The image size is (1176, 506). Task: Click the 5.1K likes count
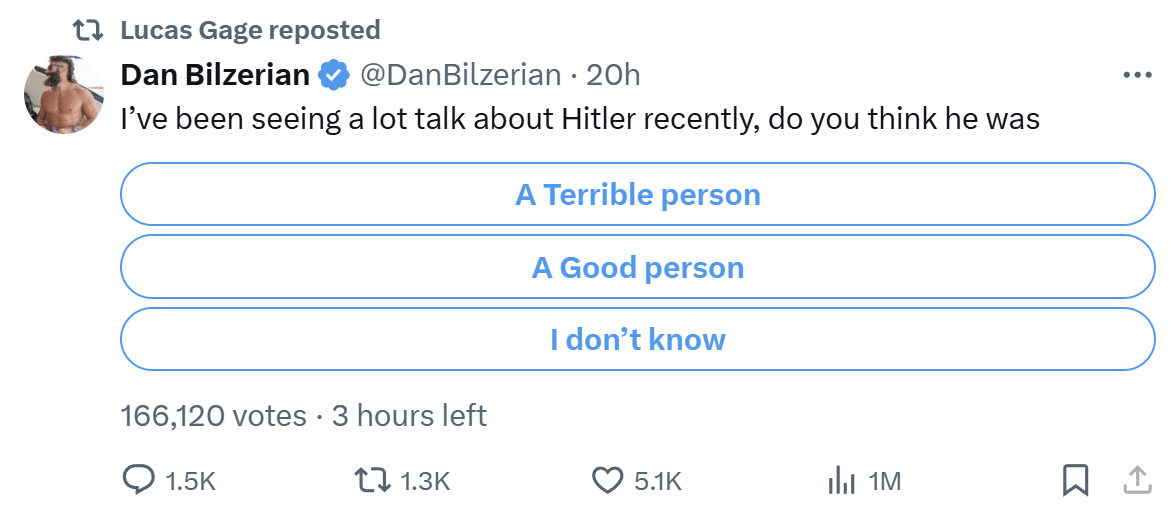[658, 481]
